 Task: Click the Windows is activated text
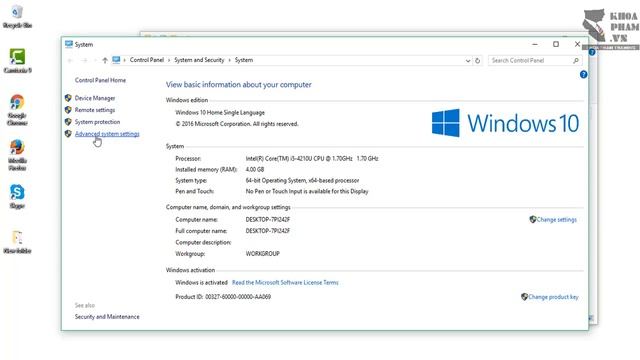[x=201, y=282]
